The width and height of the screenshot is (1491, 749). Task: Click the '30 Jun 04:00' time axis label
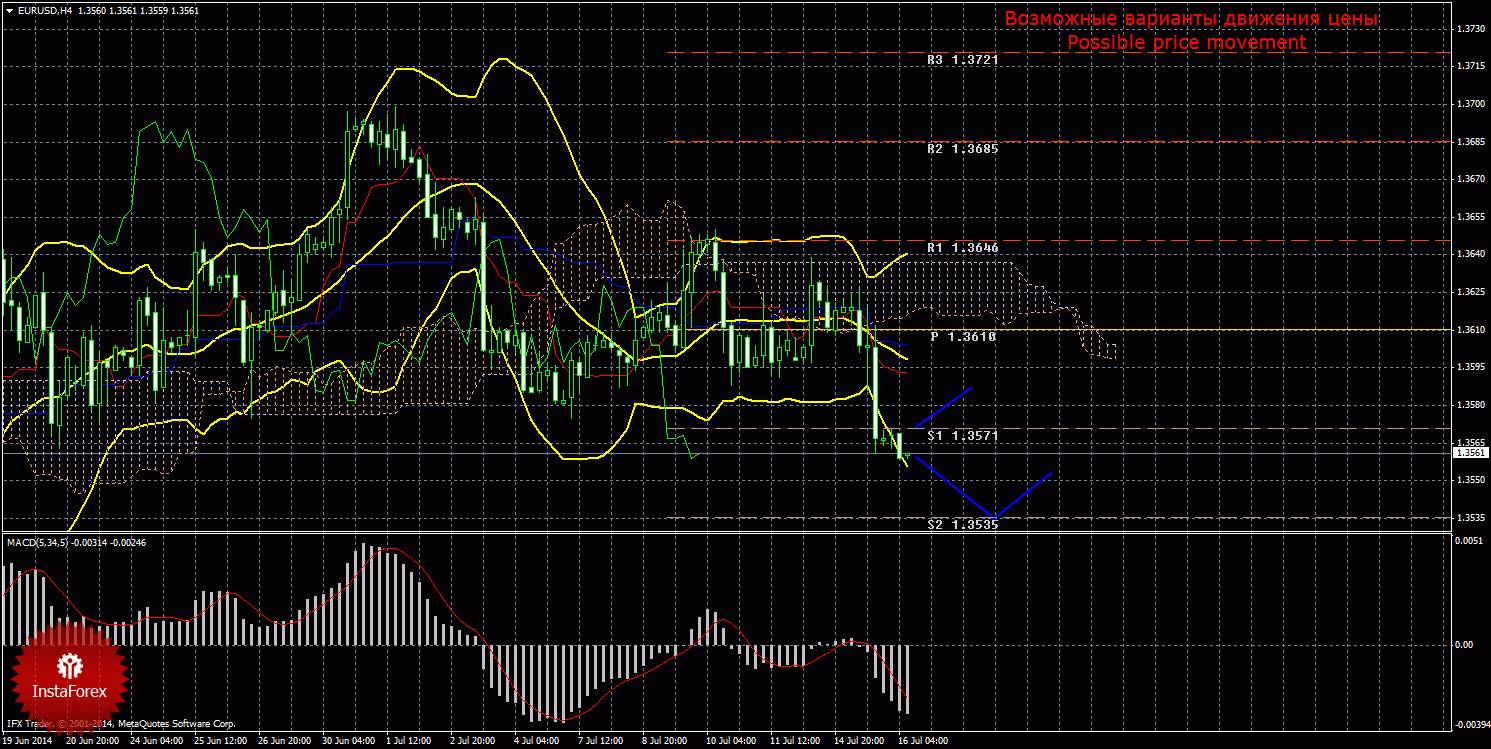(348, 742)
